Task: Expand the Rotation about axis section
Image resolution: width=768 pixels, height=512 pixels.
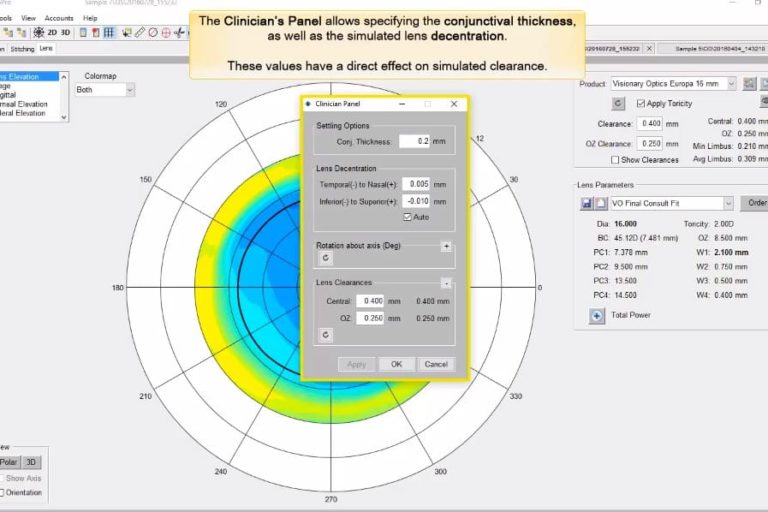Action: point(446,245)
